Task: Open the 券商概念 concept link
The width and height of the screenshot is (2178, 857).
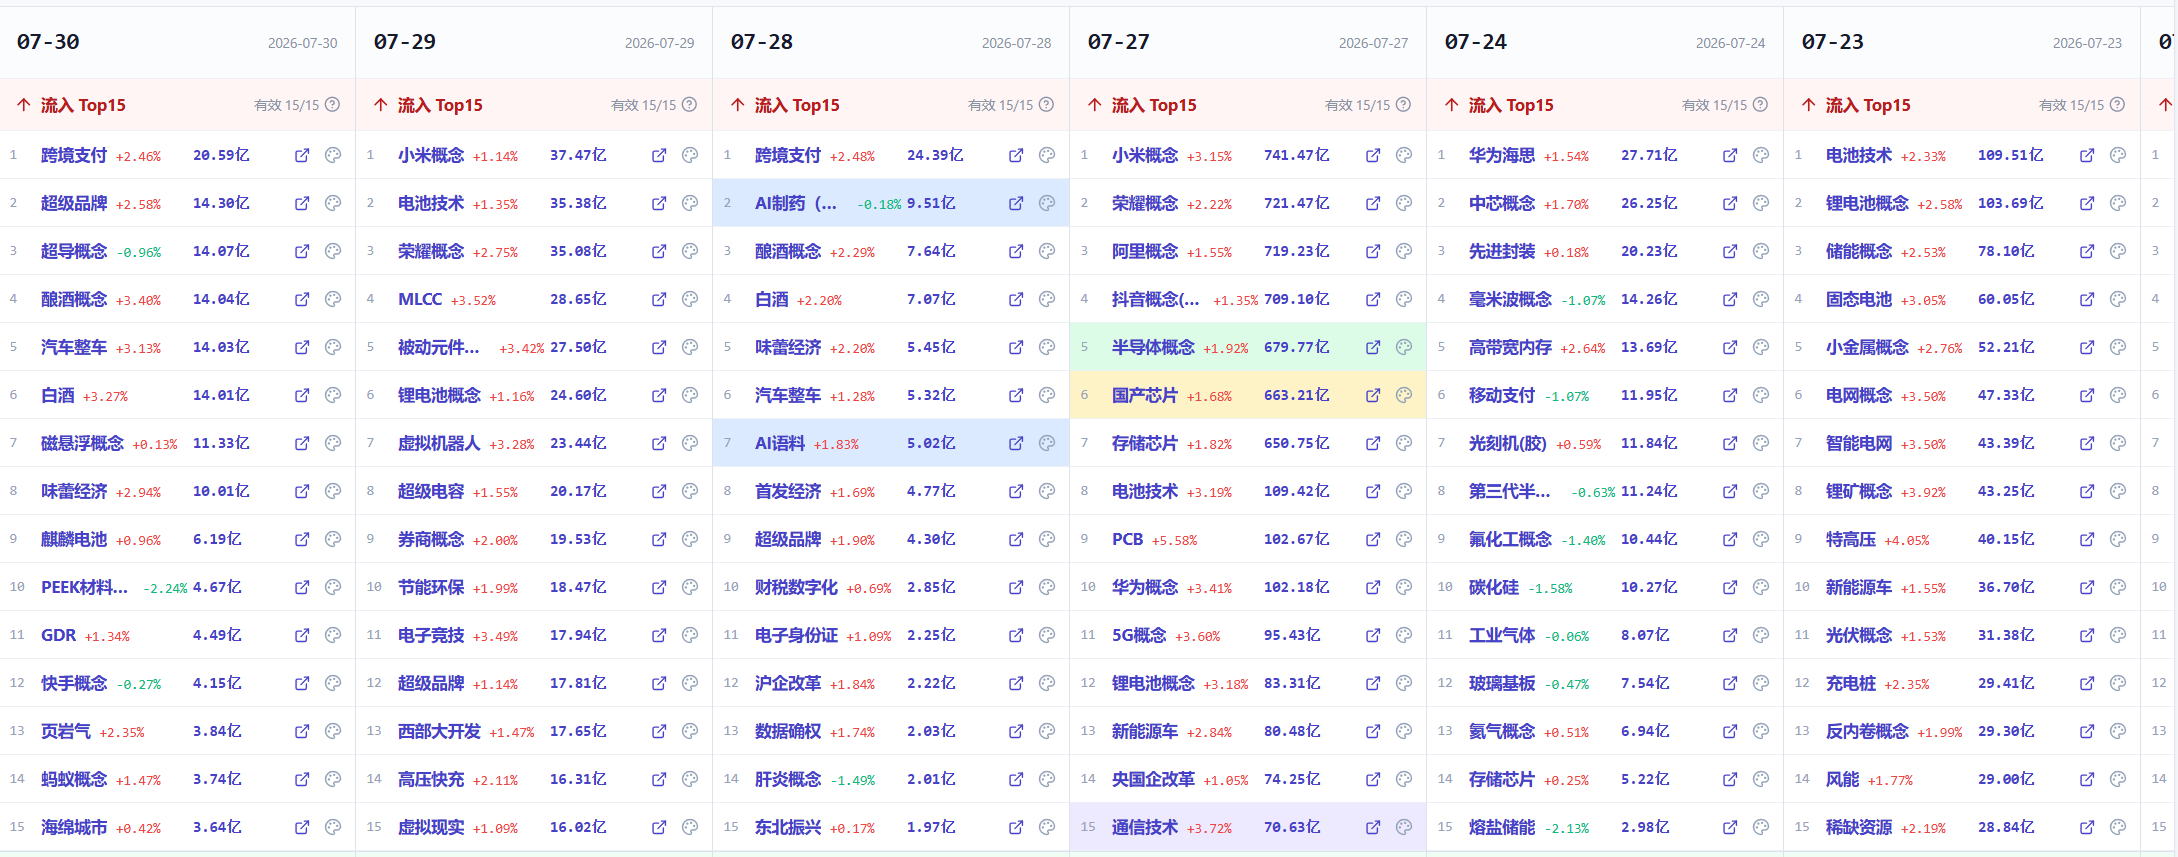Action: point(431,539)
